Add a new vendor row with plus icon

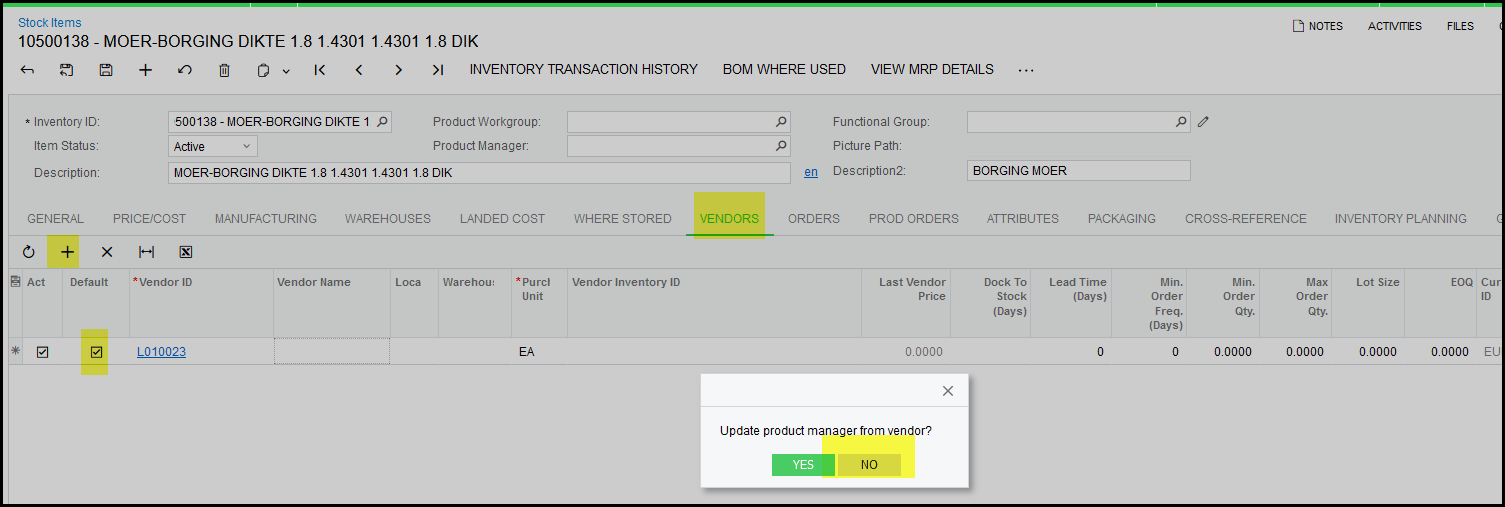click(67, 252)
